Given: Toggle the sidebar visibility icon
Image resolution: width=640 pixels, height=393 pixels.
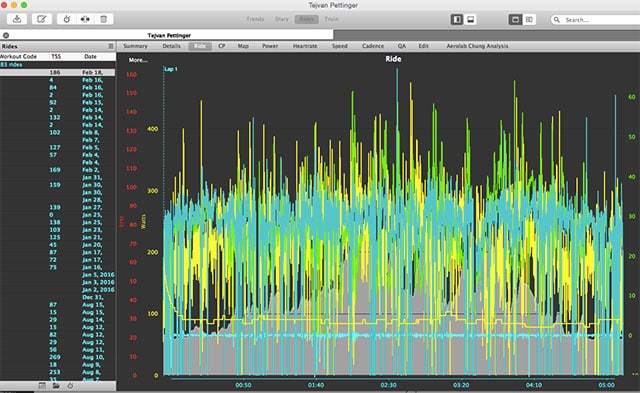Looking at the screenshot, I should click(x=457, y=19).
